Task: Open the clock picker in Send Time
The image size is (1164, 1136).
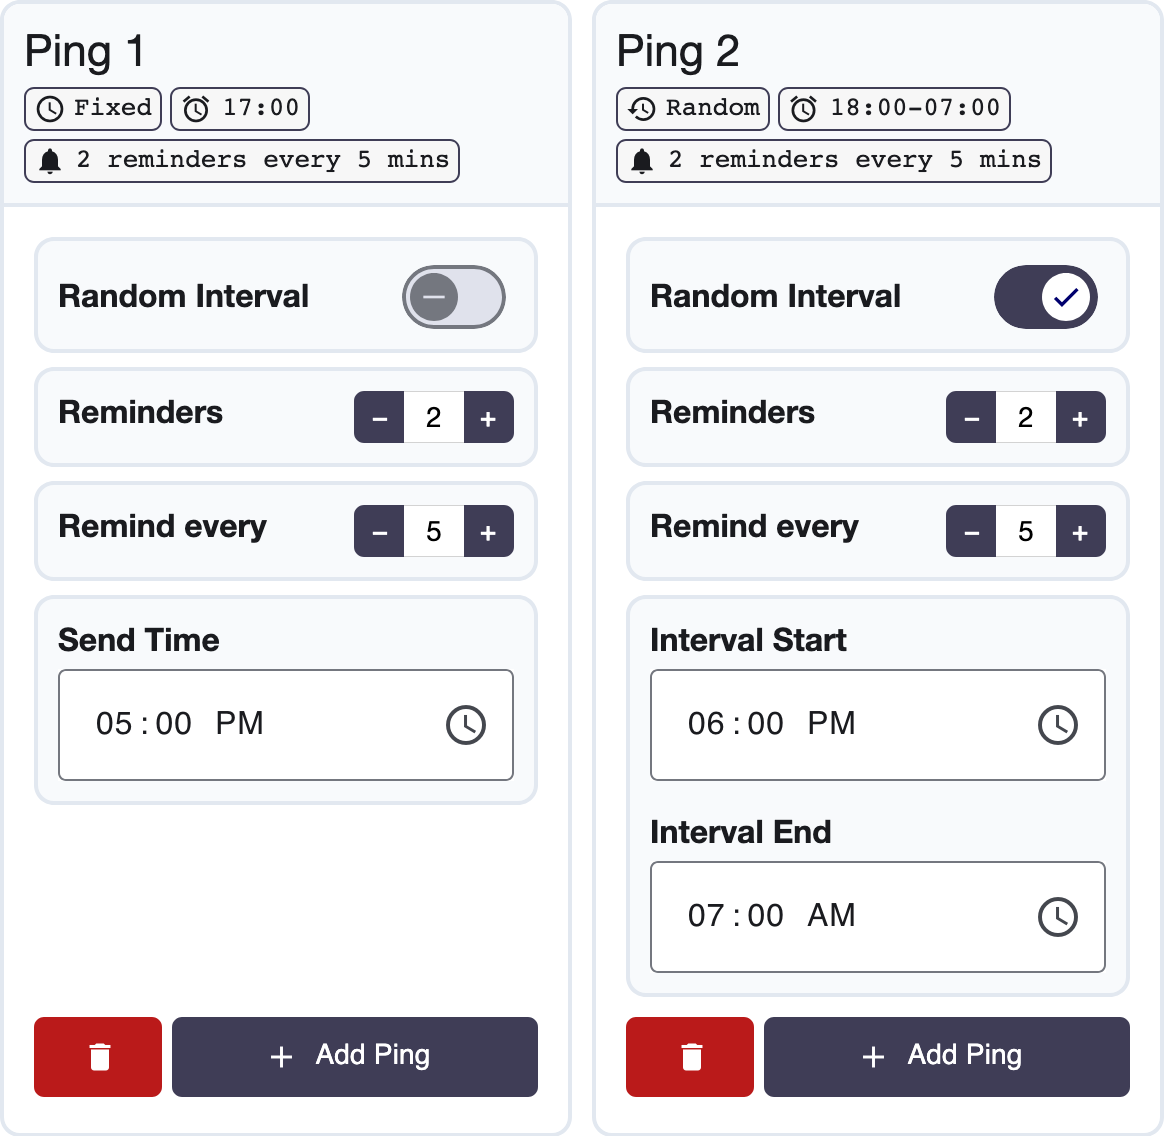Action: (465, 725)
